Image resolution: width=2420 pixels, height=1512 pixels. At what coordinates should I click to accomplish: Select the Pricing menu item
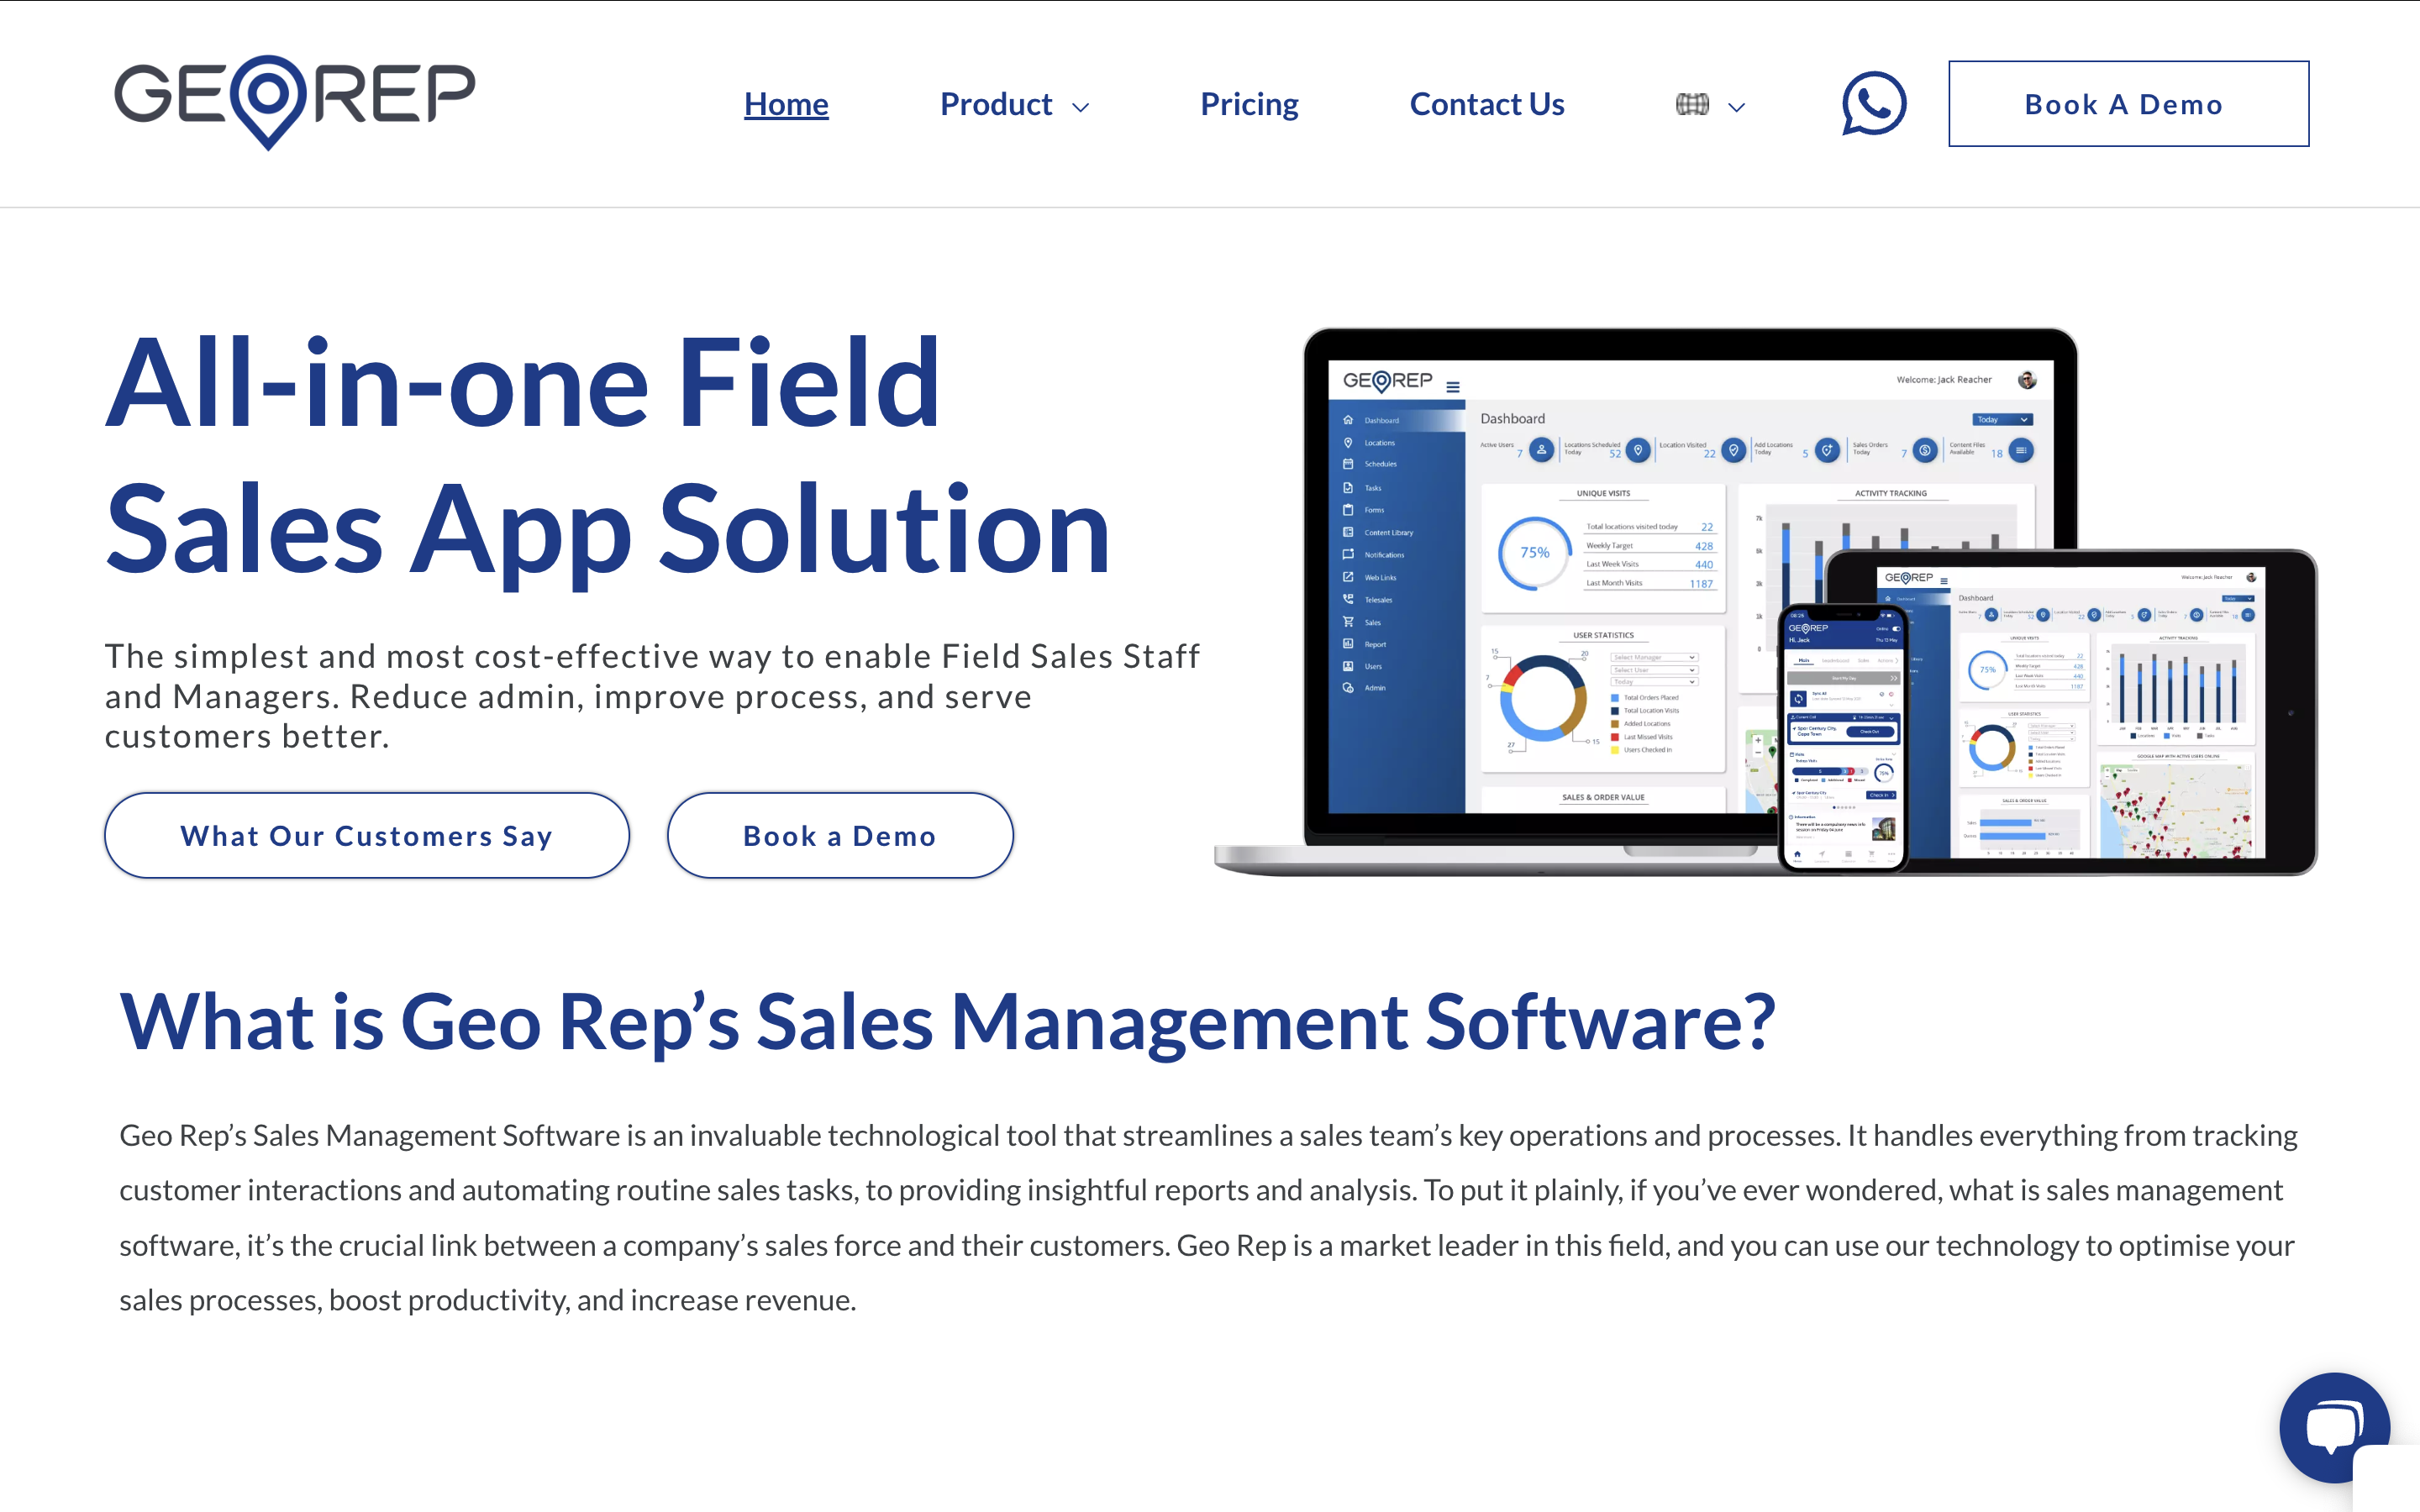click(1248, 102)
